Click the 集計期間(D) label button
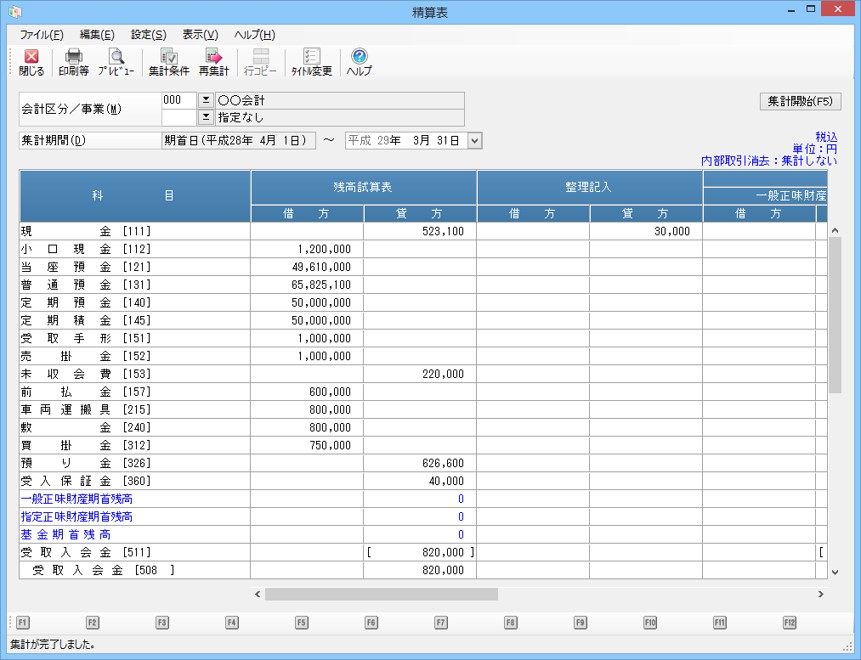Viewport: 861px width, 660px height. coord(89,141)
